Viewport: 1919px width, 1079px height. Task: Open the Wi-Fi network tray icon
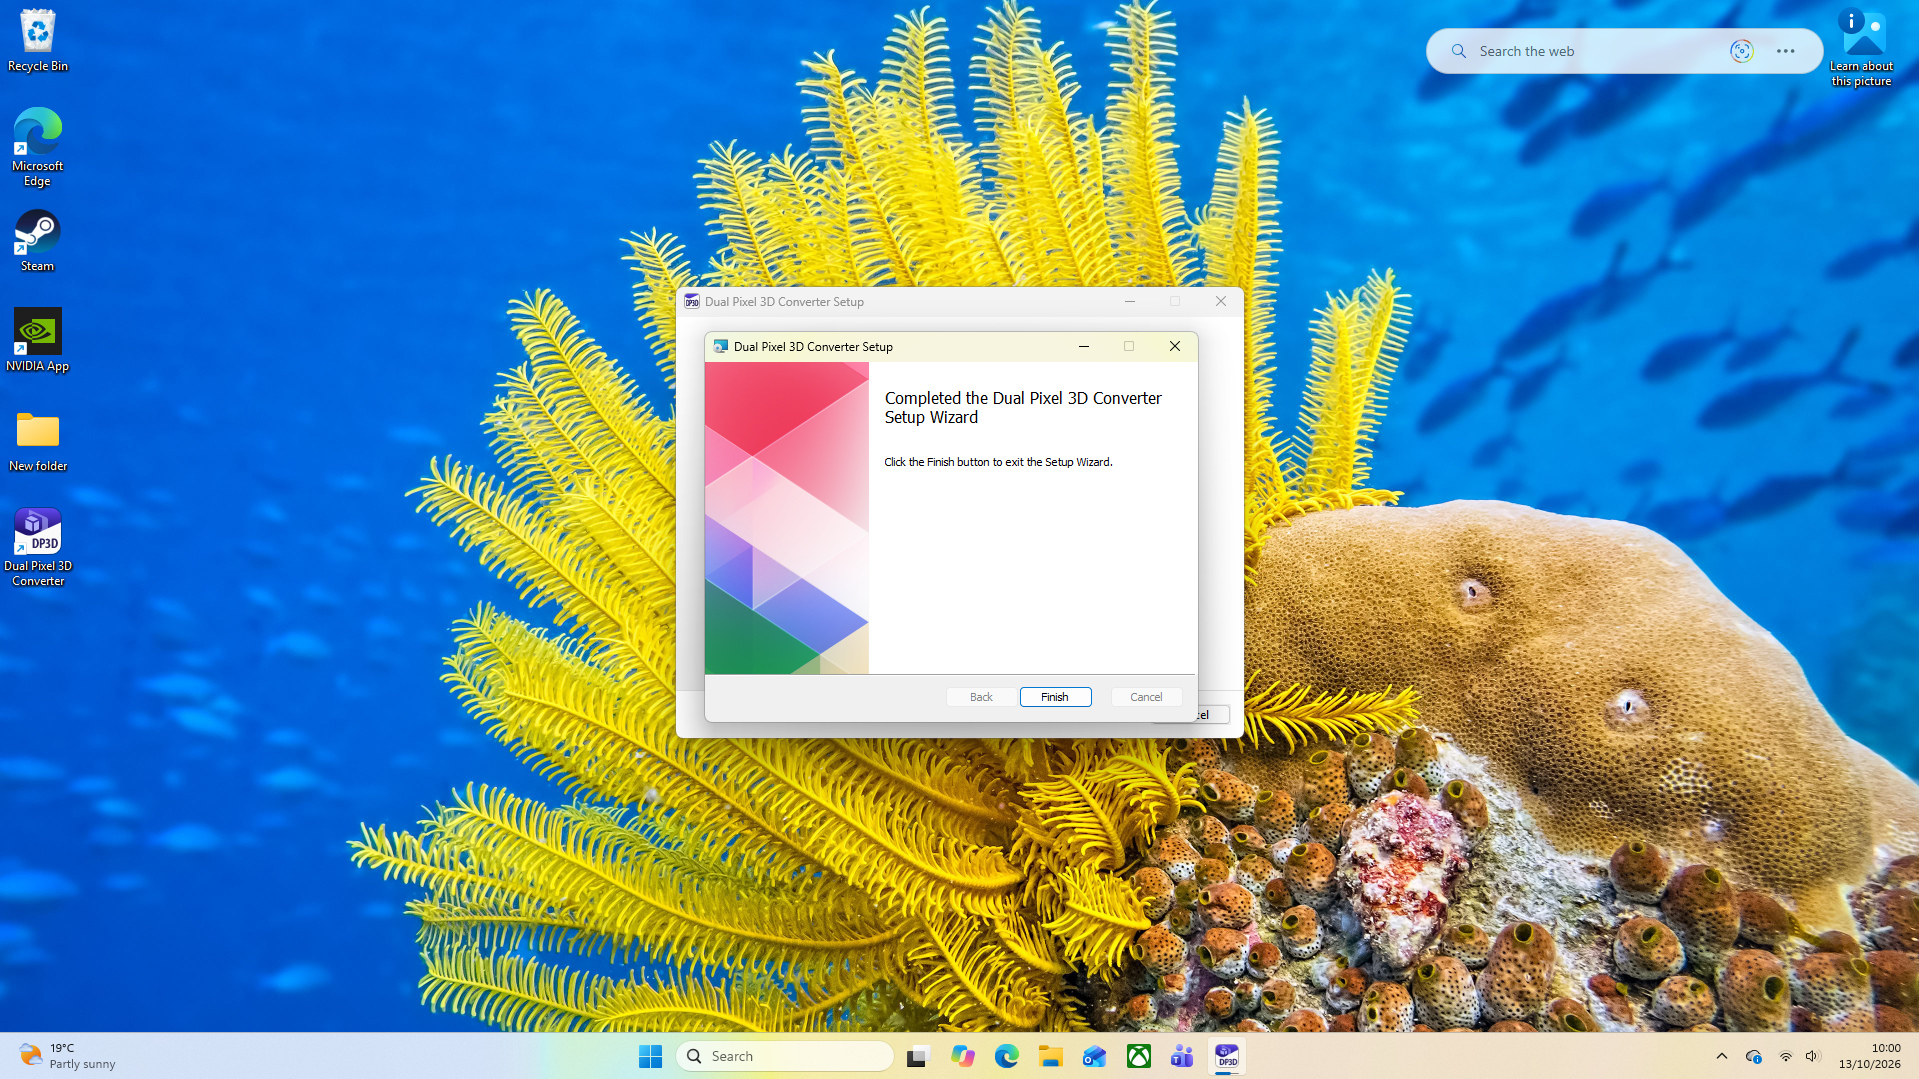(x=1785, y=1056)
